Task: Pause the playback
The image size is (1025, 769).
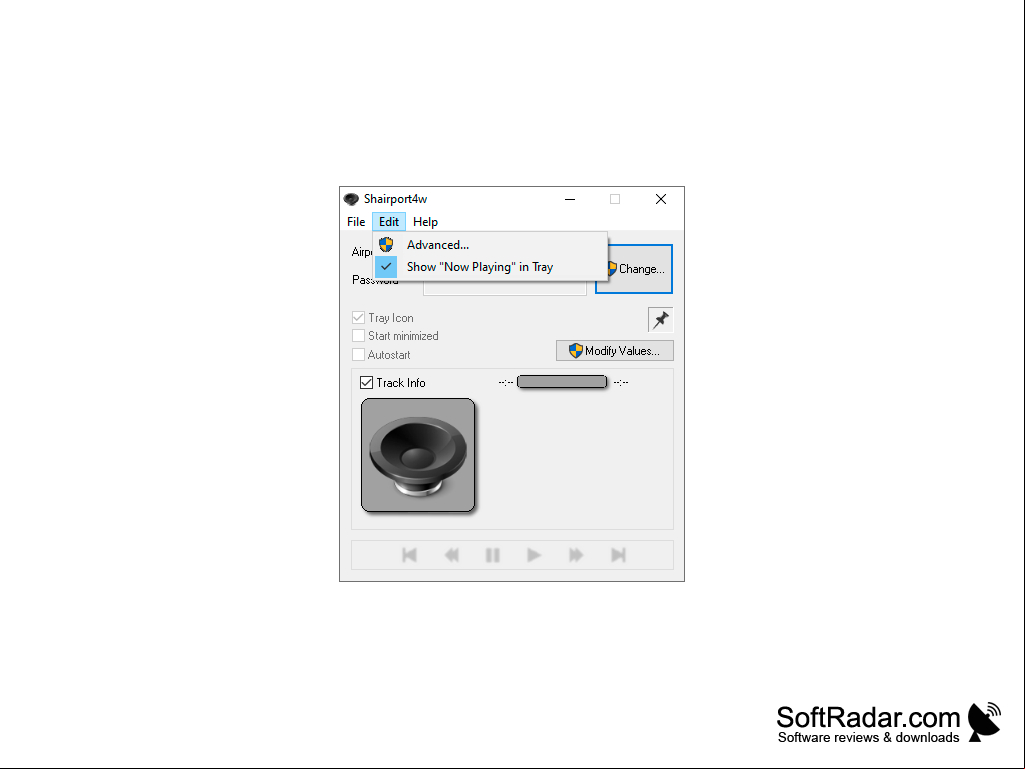Action: coord(493,555)
